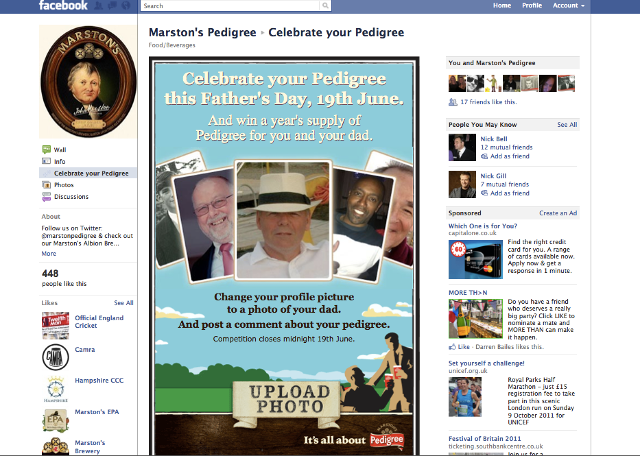640x456 pixels.
Task: Open Festival of Britain 2011 ad
Action: click(x=484, y=438)
